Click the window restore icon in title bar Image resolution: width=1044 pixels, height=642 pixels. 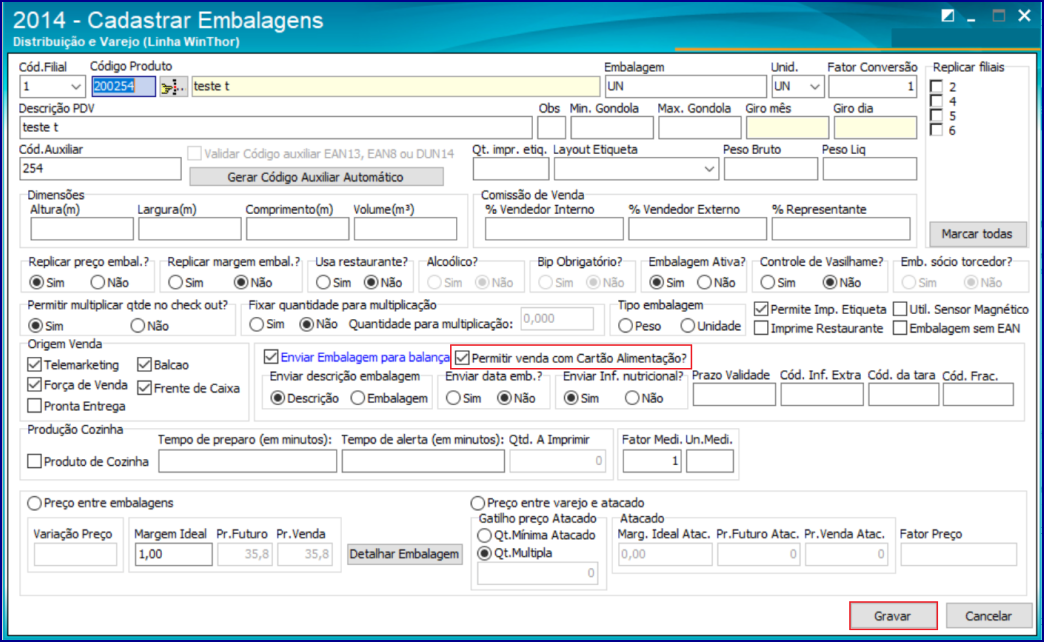(947, 15)
